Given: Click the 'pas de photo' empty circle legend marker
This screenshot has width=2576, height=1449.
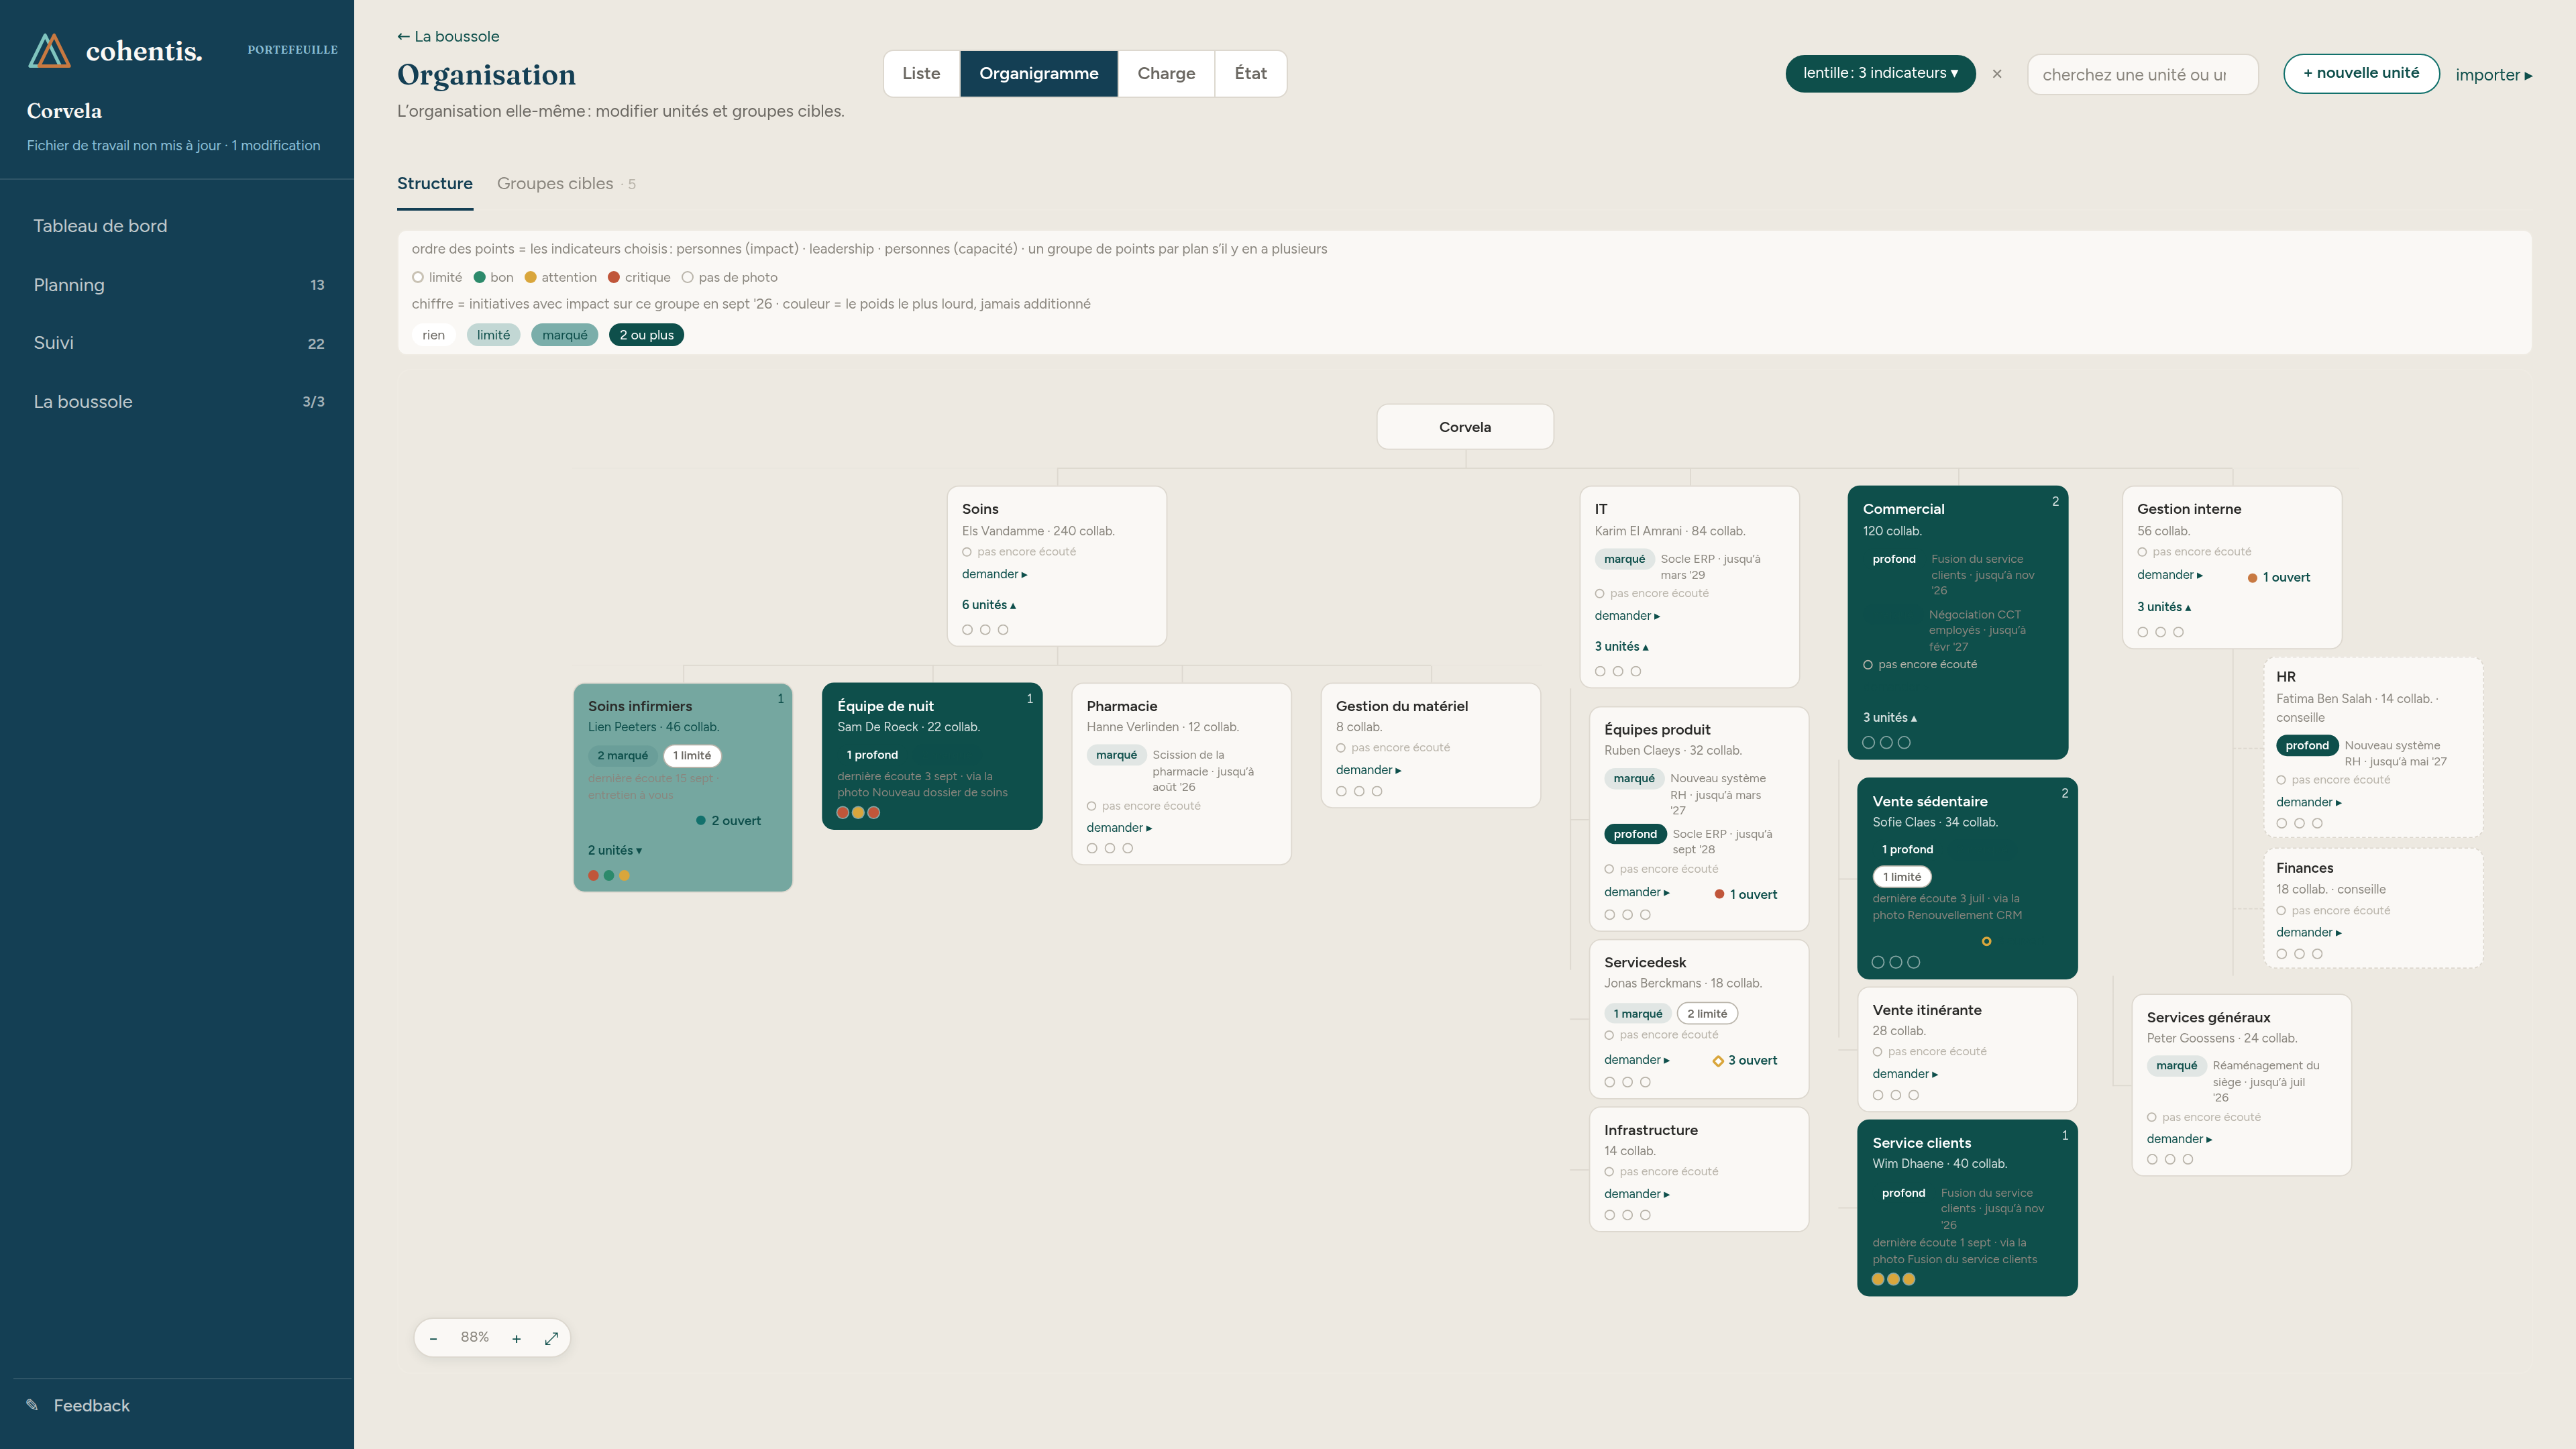Looking at the screenshot, I should point(687,278).
